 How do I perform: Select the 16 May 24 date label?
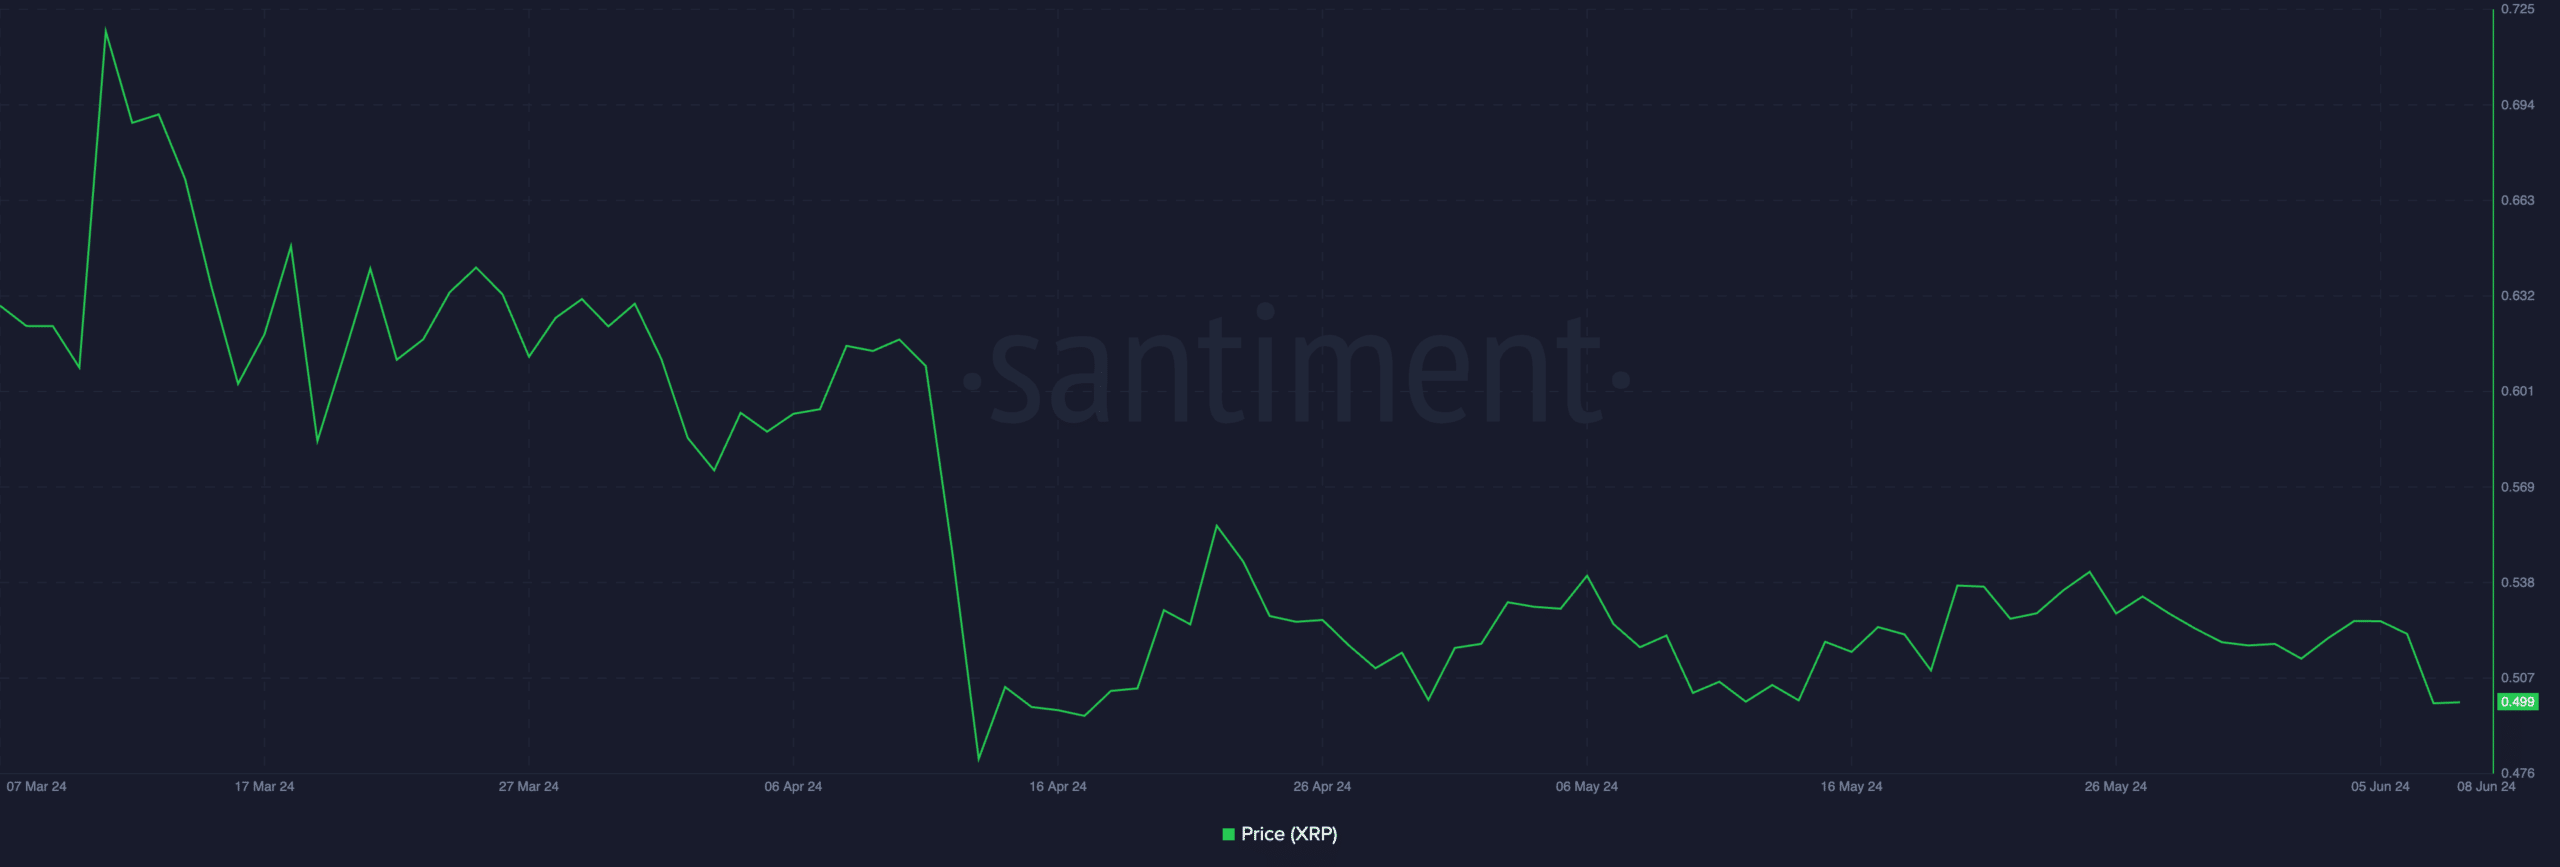[1851, 787]
